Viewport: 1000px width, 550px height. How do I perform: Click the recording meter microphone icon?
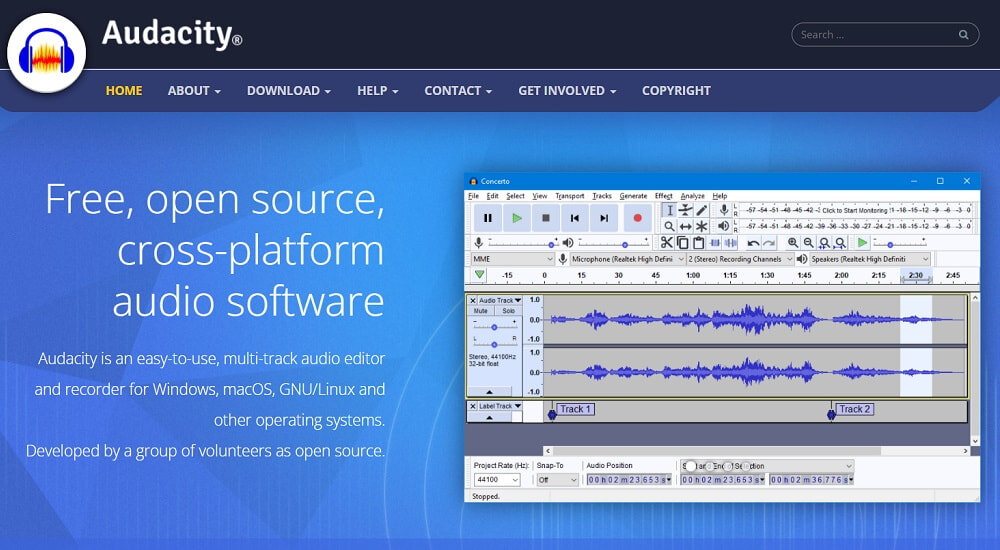click(724, 210)
